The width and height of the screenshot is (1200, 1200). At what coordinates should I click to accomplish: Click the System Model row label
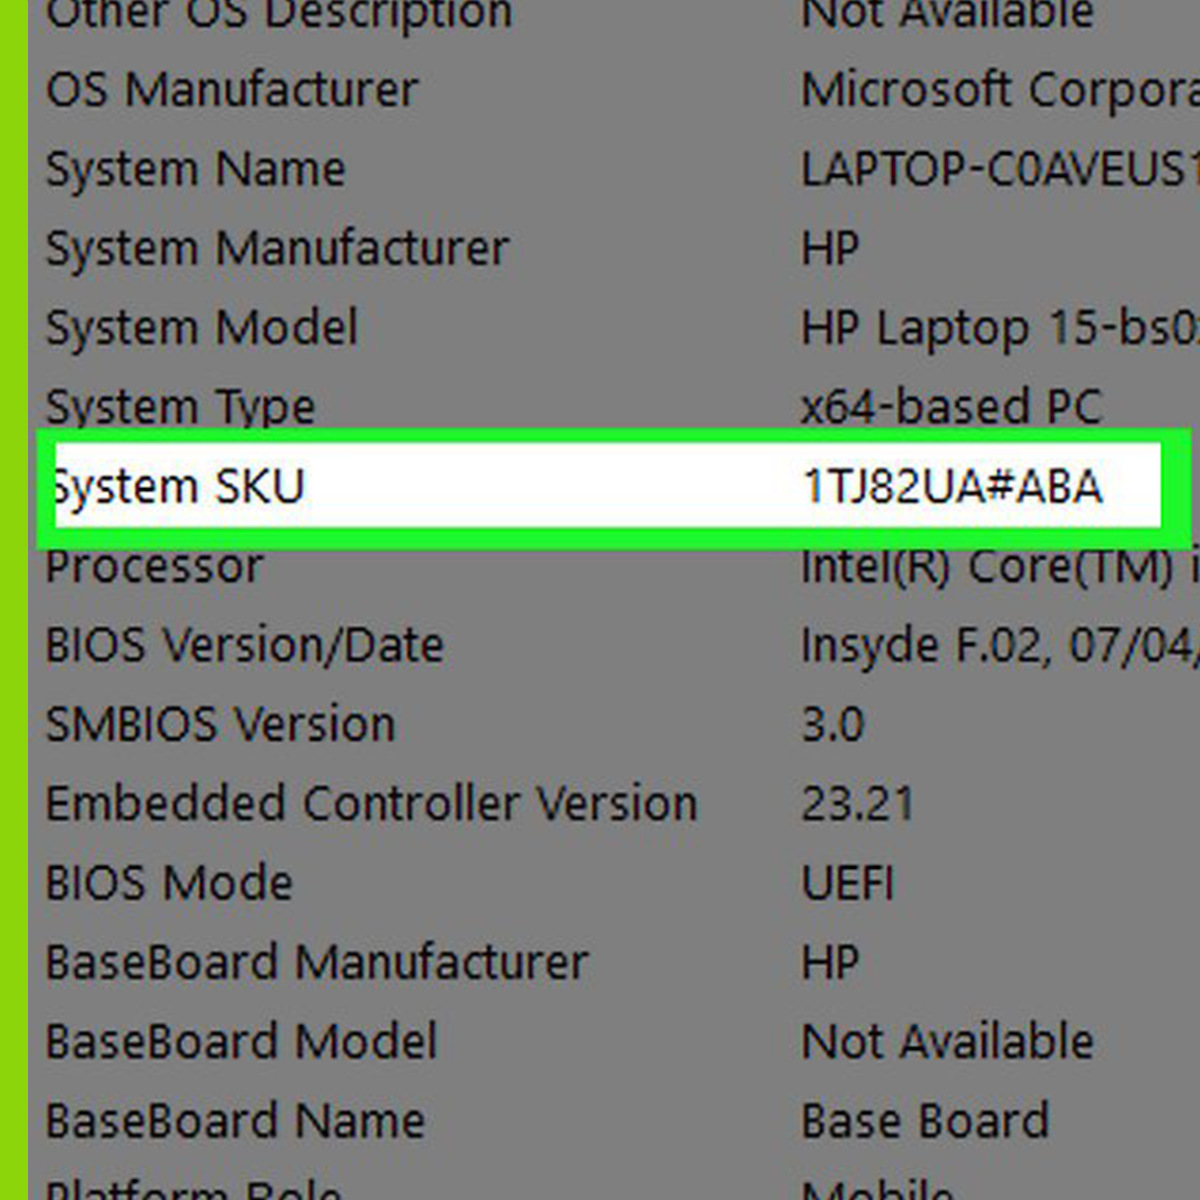point(202,328)
